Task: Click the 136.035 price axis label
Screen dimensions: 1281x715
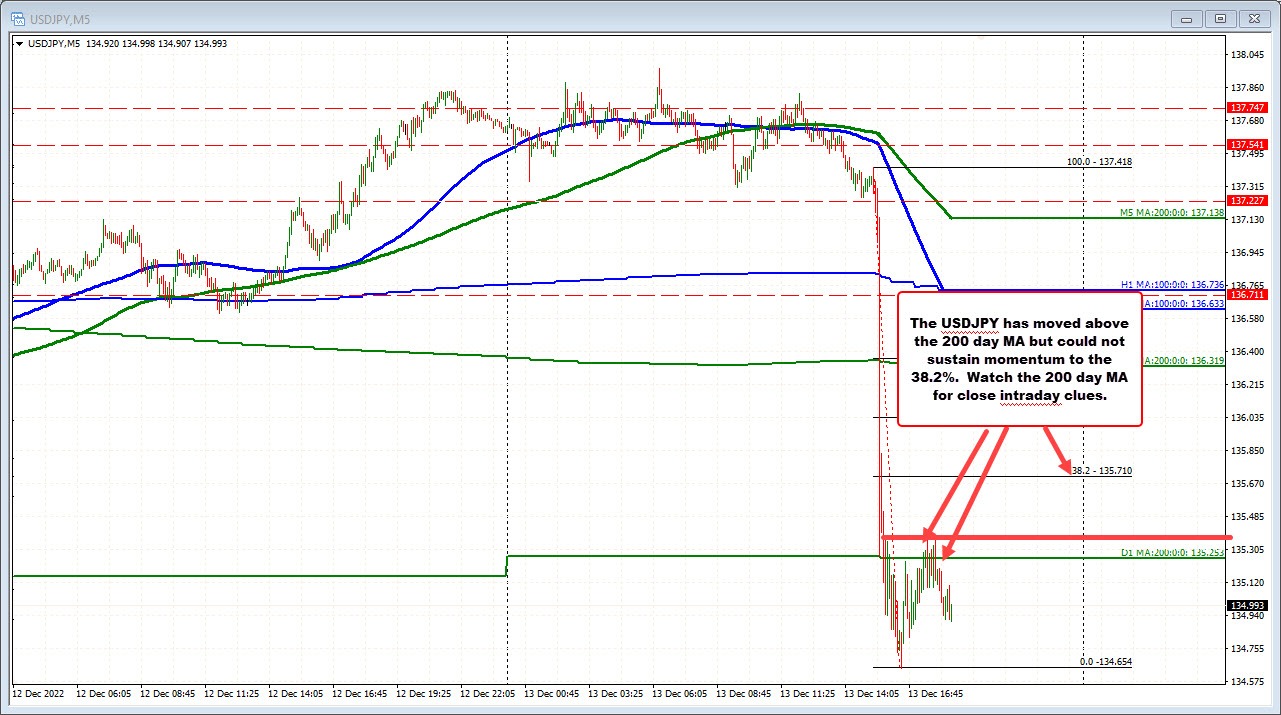Action: pos(1246,417)
